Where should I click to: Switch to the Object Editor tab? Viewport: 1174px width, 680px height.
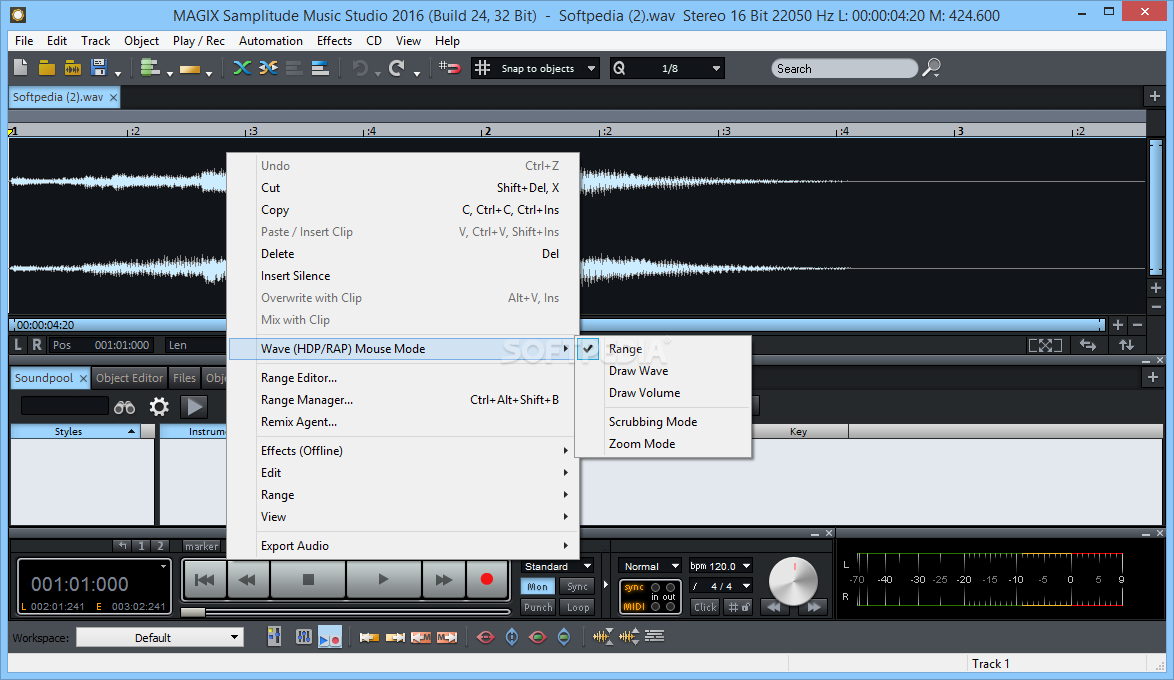129,378
